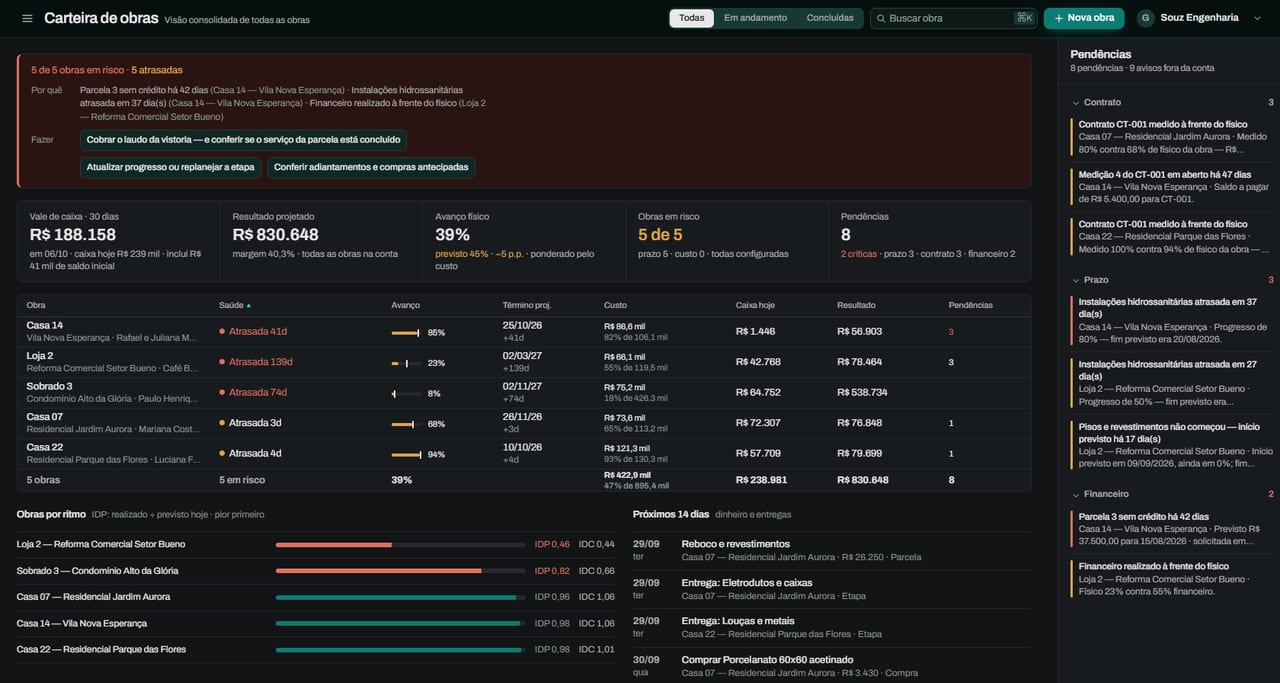This screenshot has height=683, width=1280.
Task: Switch to the Em andamento tab
Action: coord(755,18)
